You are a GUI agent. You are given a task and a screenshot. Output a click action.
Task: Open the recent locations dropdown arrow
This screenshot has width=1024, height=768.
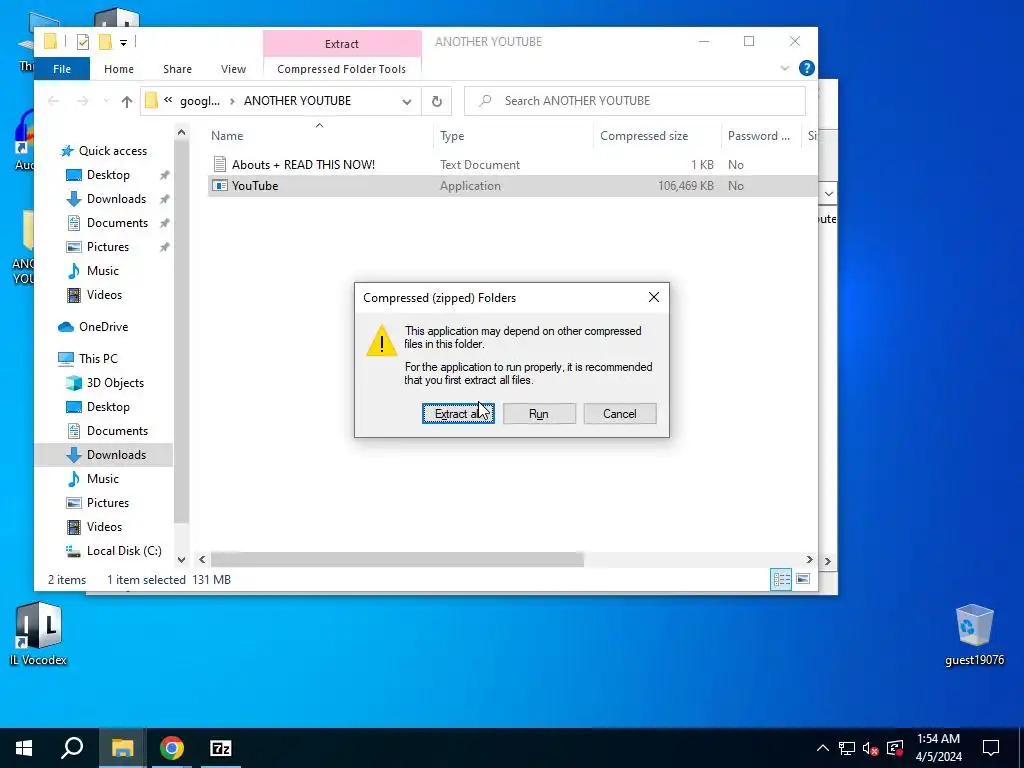[106, 101]
